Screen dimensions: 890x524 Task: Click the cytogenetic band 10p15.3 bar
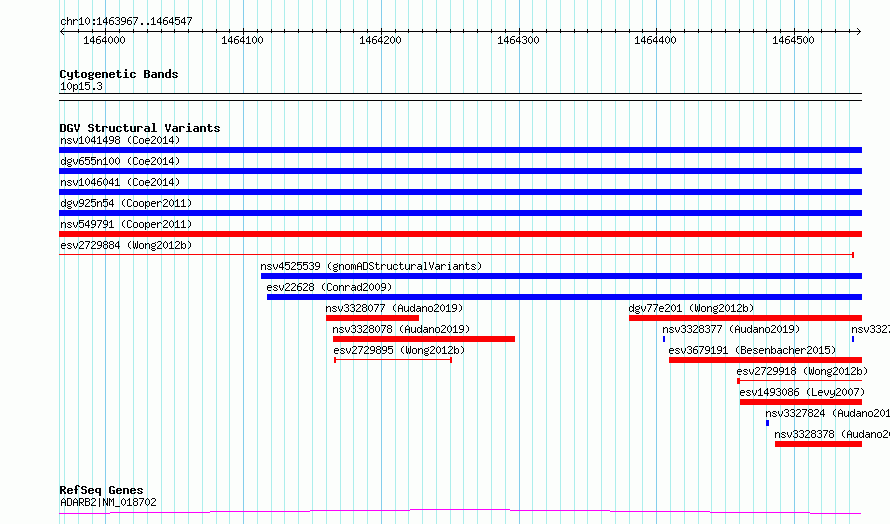[x=460, y=97]
